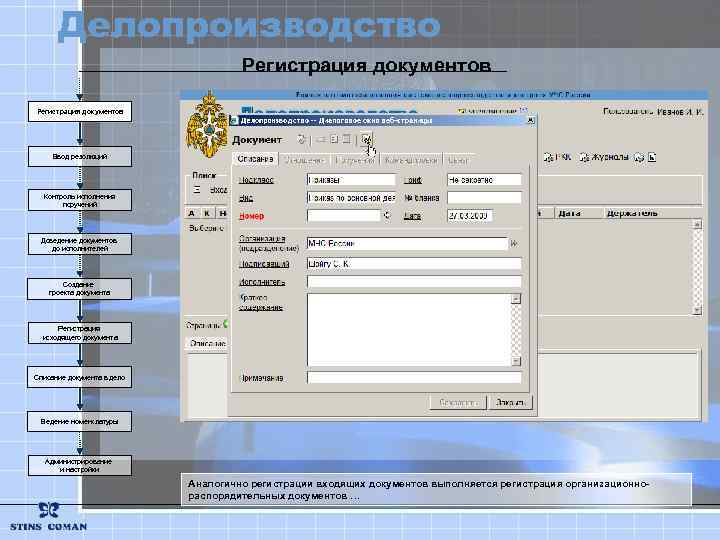Click the Ввод резолюций step box
This screenshot has height=540, width=720.
coord(80,156)
